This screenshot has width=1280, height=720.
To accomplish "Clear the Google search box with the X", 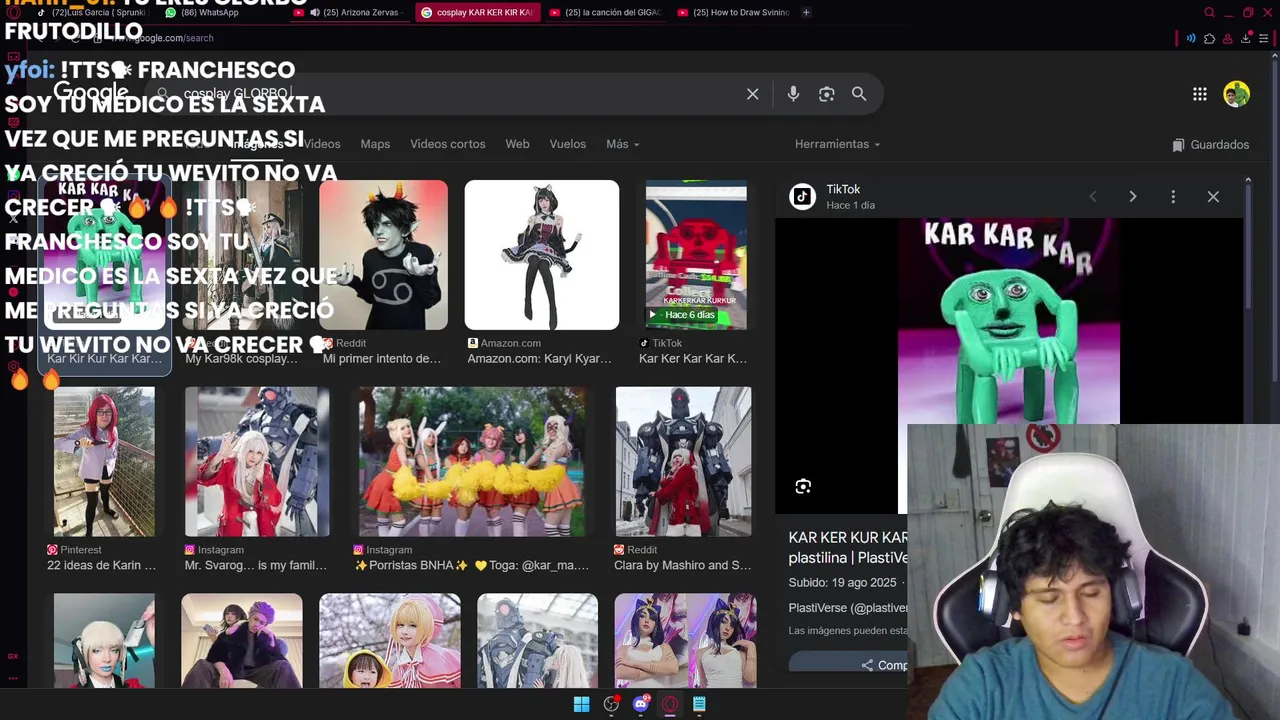I will [752, 94].
